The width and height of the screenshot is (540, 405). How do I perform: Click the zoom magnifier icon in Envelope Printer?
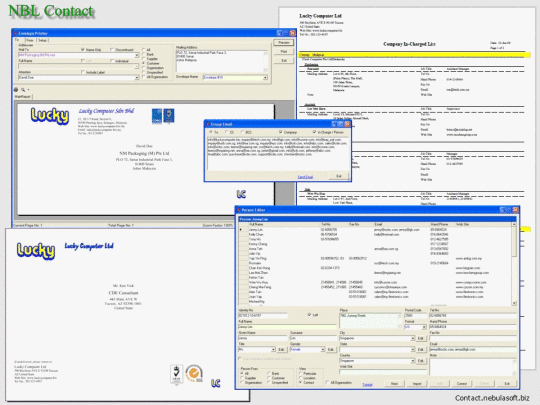coord(23,90)
